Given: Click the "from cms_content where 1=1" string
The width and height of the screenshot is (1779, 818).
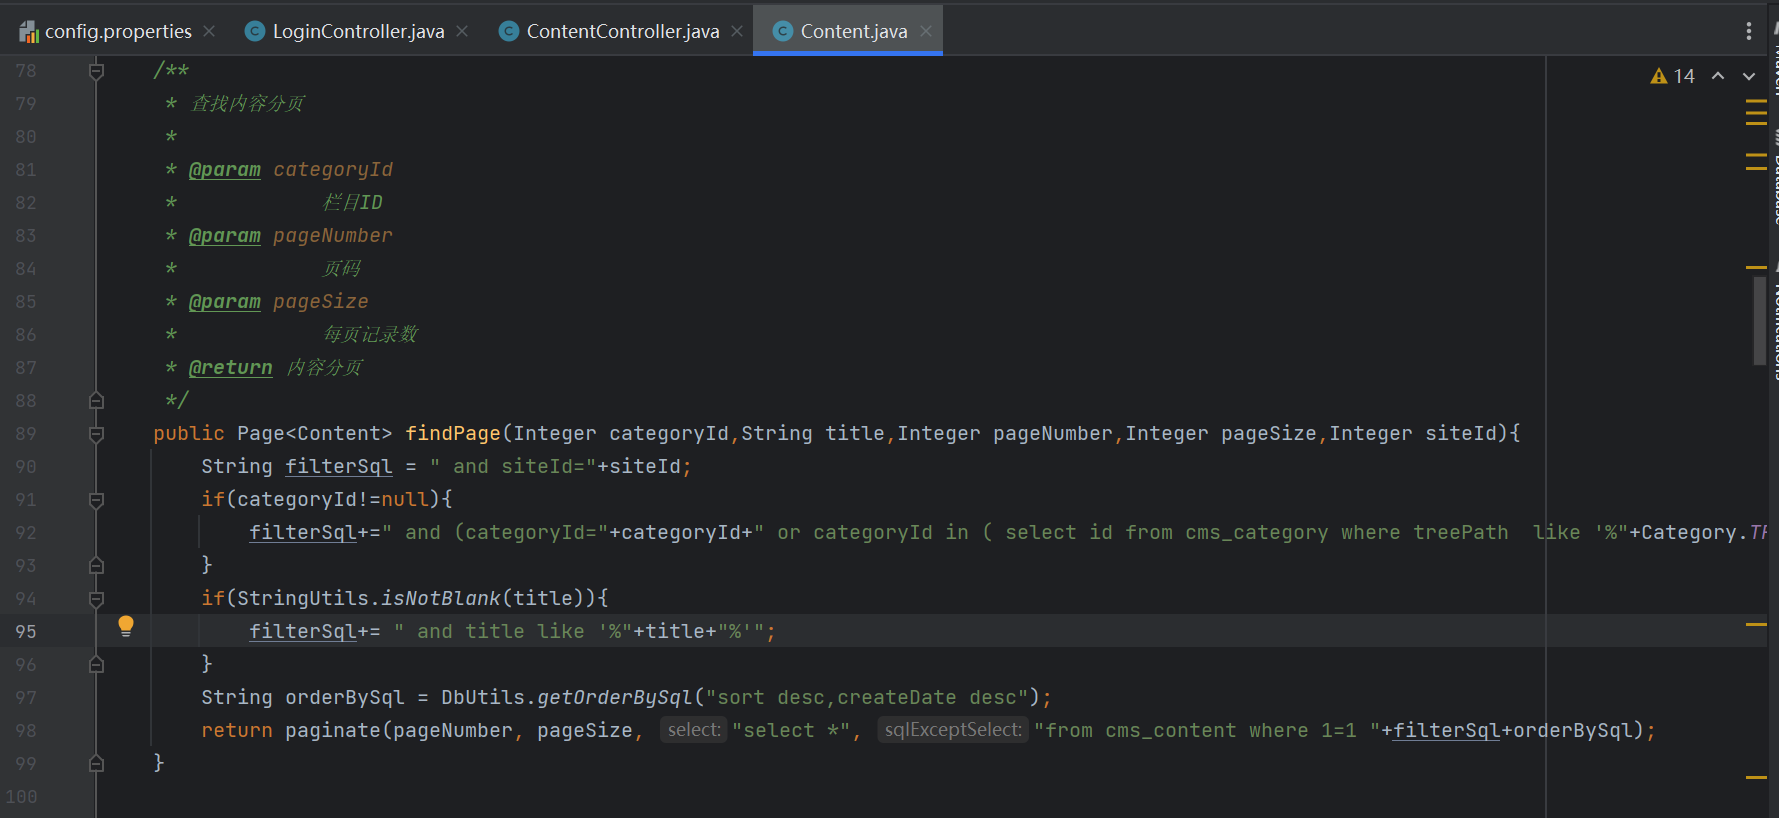Looking at the screenshot, I should (x=1207, y=730).
